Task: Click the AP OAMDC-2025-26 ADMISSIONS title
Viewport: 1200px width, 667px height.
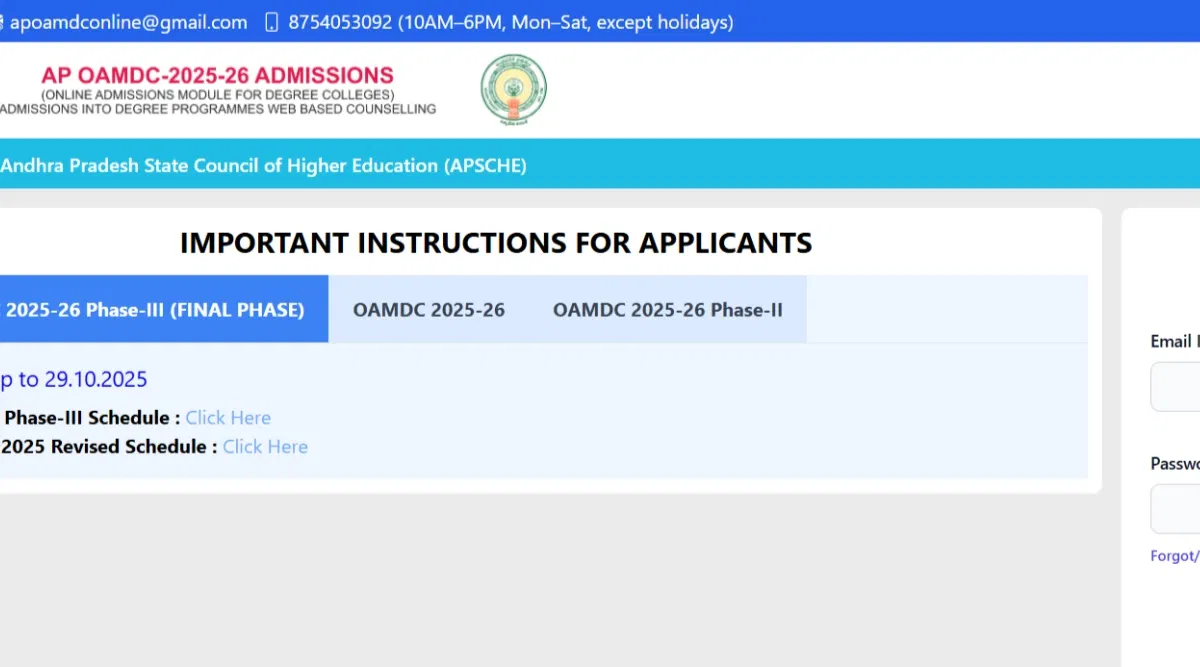Action: tap(217, 75)
